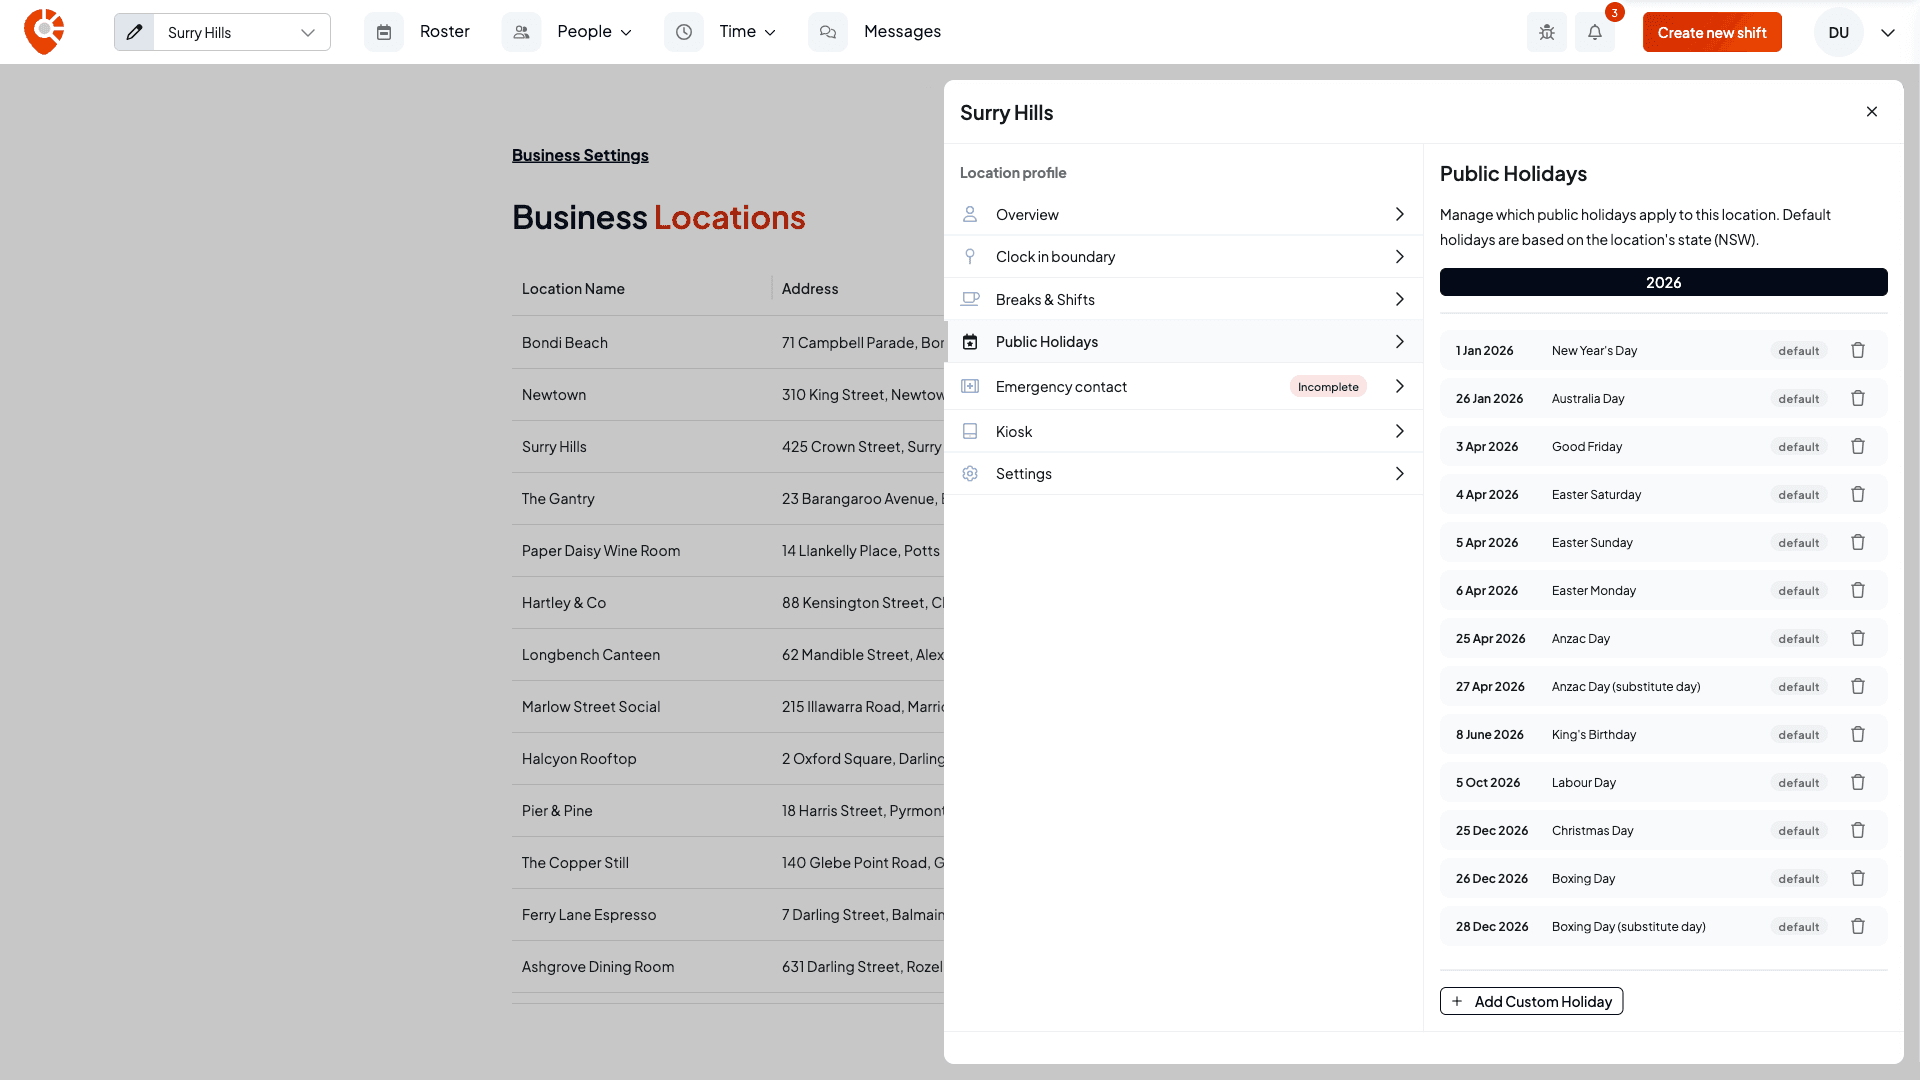1920x1080 pixels.
Task: Open notifications bell icon
Action: 1595,32
